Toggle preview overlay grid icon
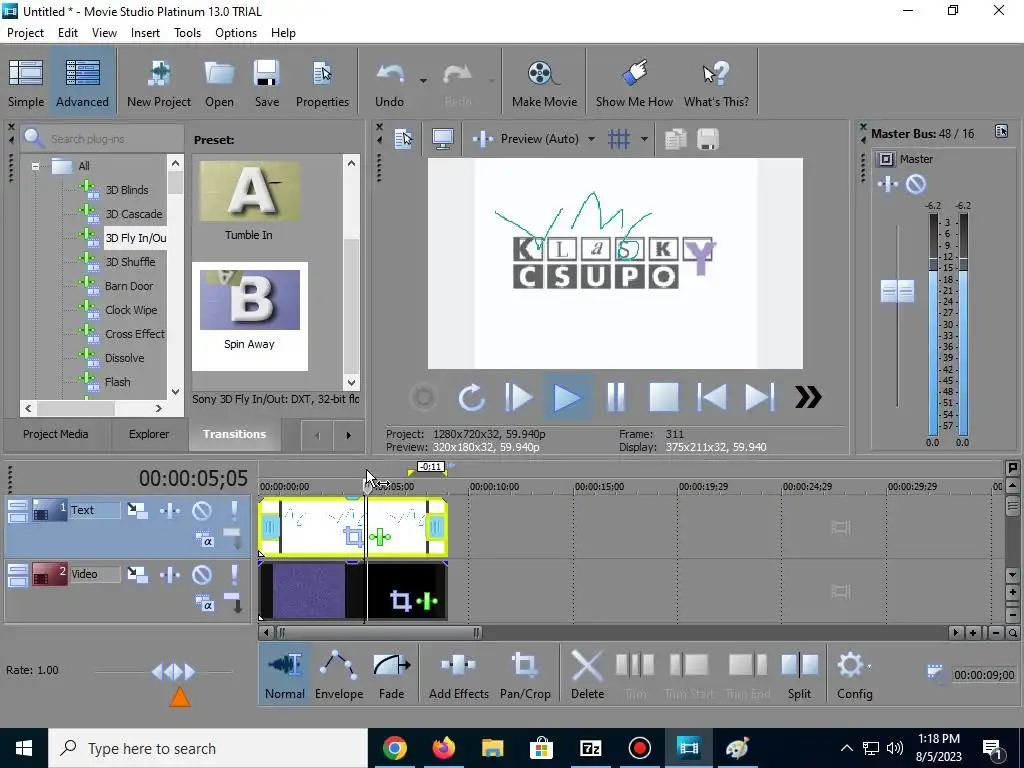 [x=618, y=138]
